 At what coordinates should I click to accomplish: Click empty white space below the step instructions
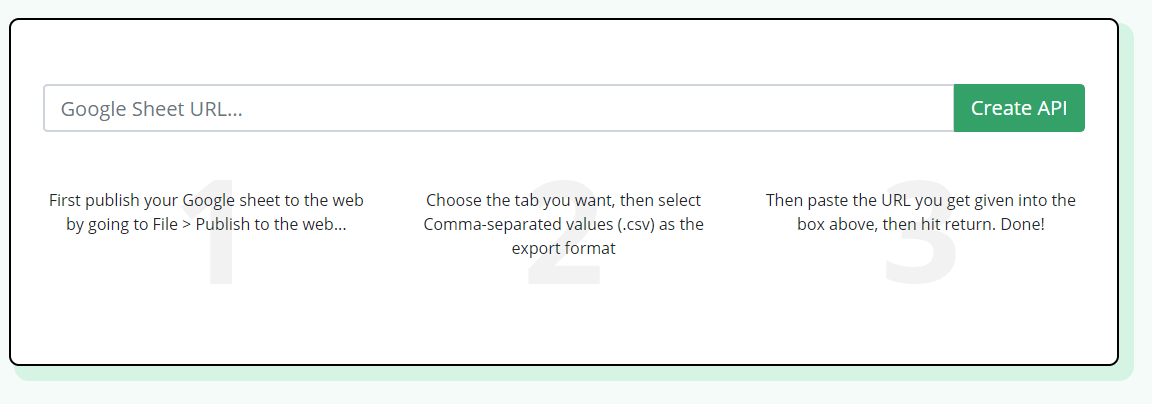click(564, 323)
